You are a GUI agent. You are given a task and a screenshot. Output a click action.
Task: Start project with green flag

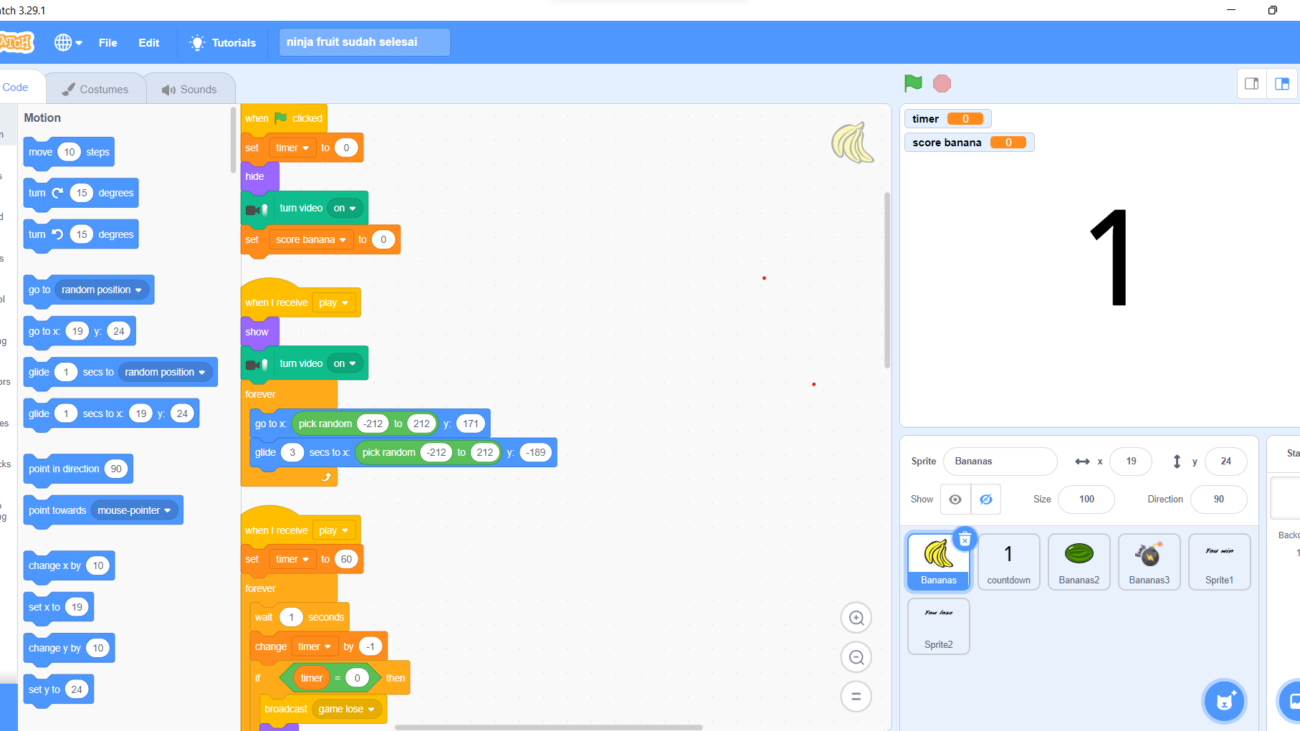(913, 84)
